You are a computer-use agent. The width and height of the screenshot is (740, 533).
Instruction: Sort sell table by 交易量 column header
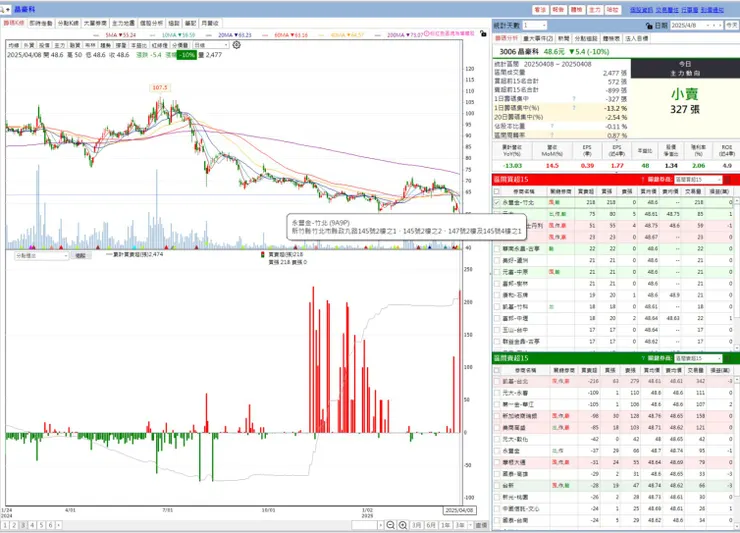coord(695,370)
